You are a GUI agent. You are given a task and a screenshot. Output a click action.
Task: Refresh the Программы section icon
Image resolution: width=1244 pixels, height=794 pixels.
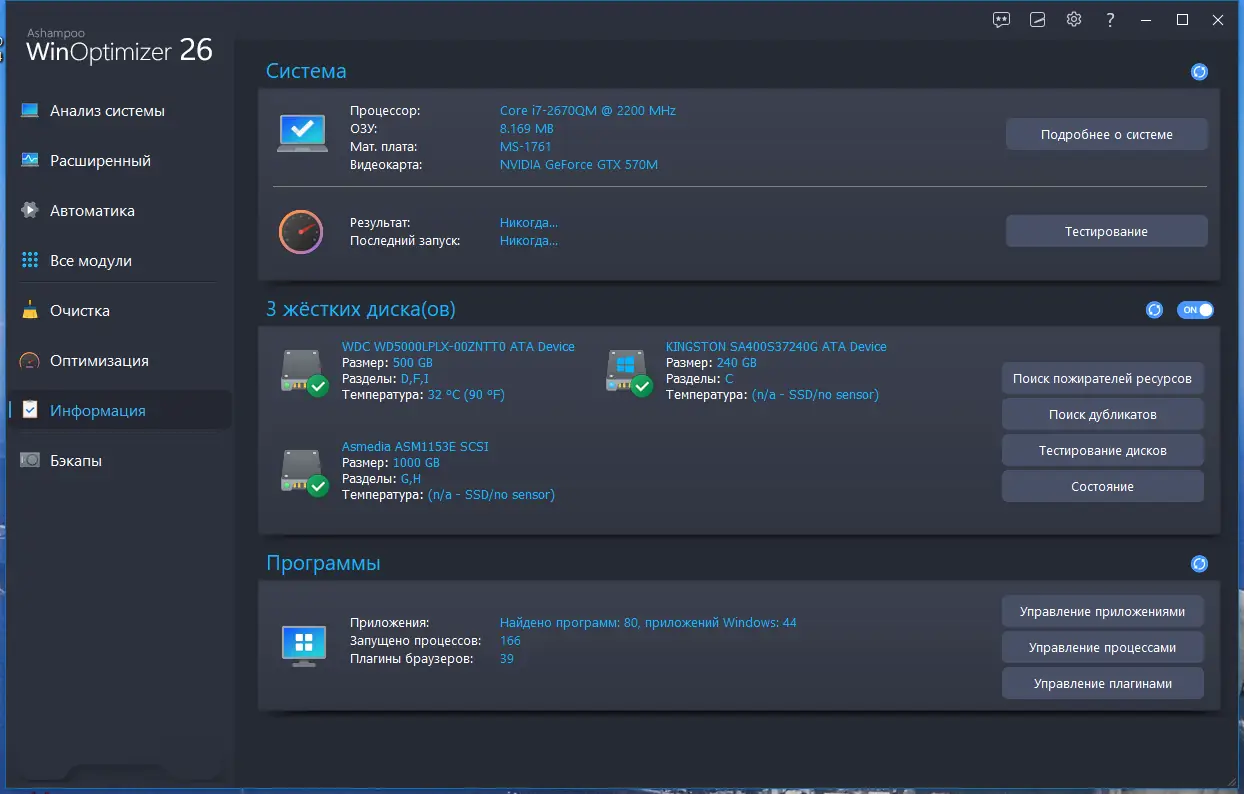coord(1198,563)
